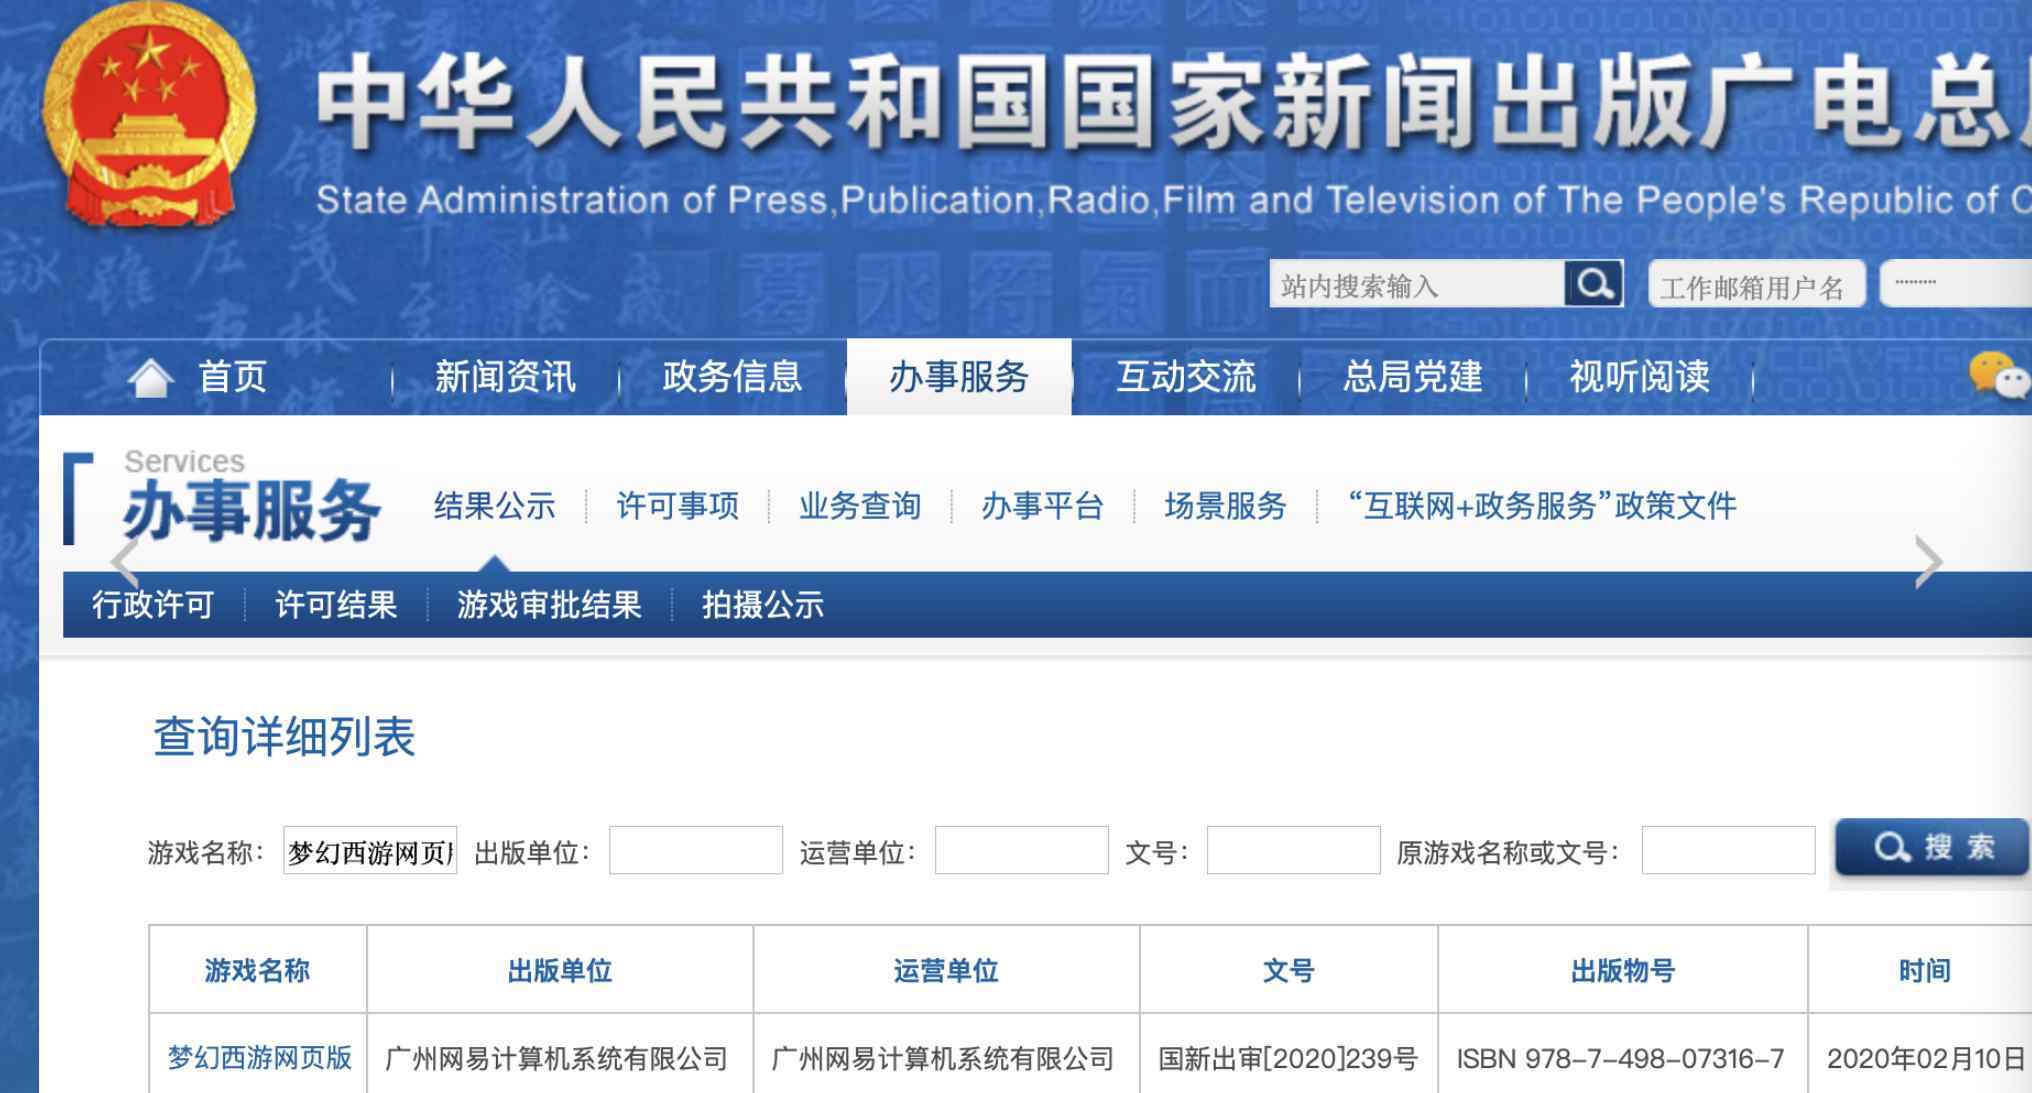Click the blue 搜索 button
This screenshot has height=1093, width=2032.
pyautogui.click(x=1932, y=847)
